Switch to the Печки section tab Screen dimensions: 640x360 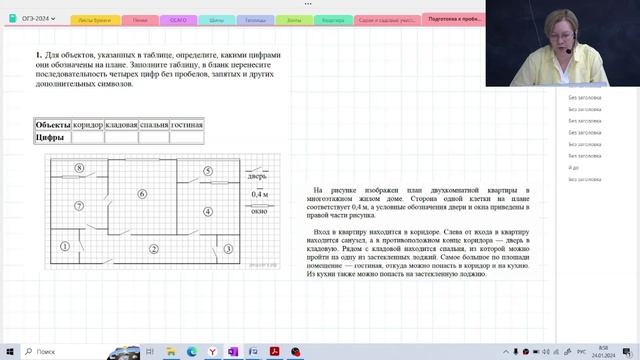pos(140,20)
